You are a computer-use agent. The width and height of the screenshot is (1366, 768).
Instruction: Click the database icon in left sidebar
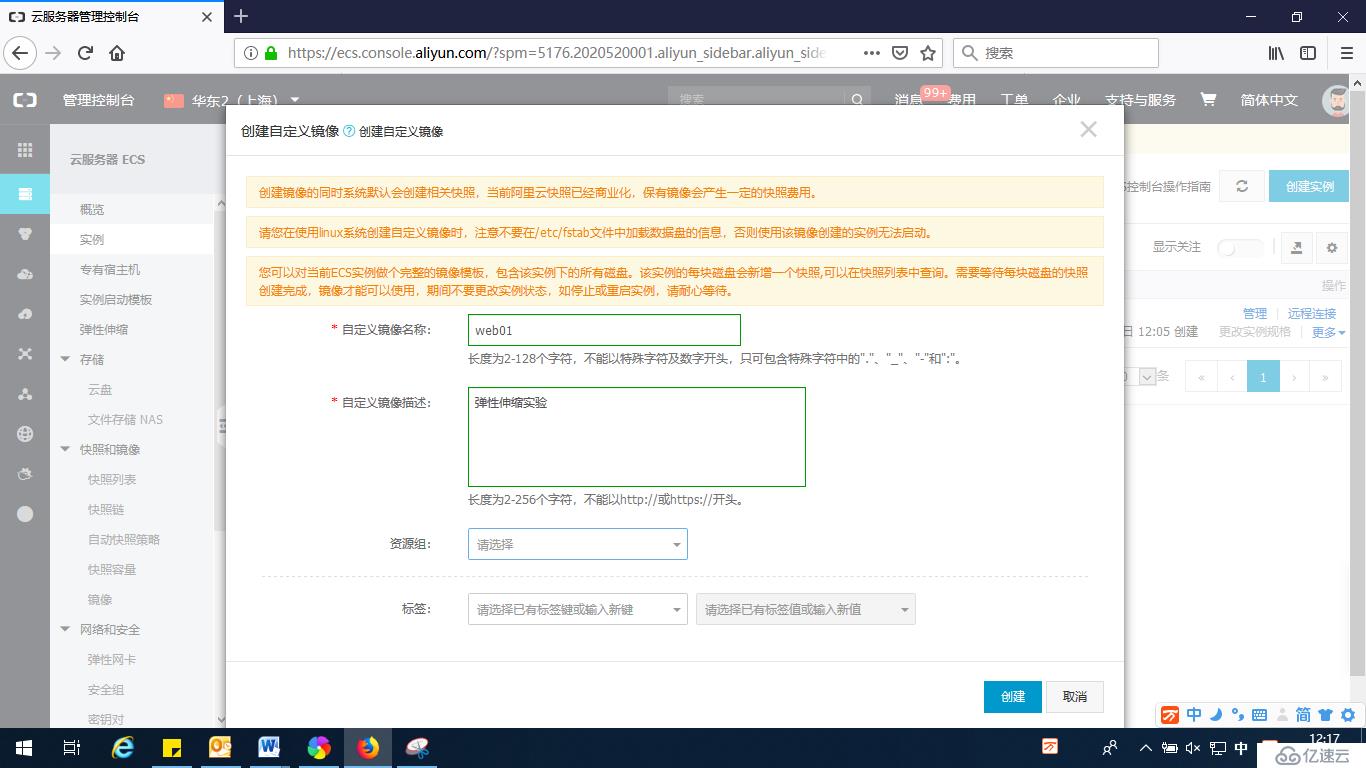pos(25,234)
